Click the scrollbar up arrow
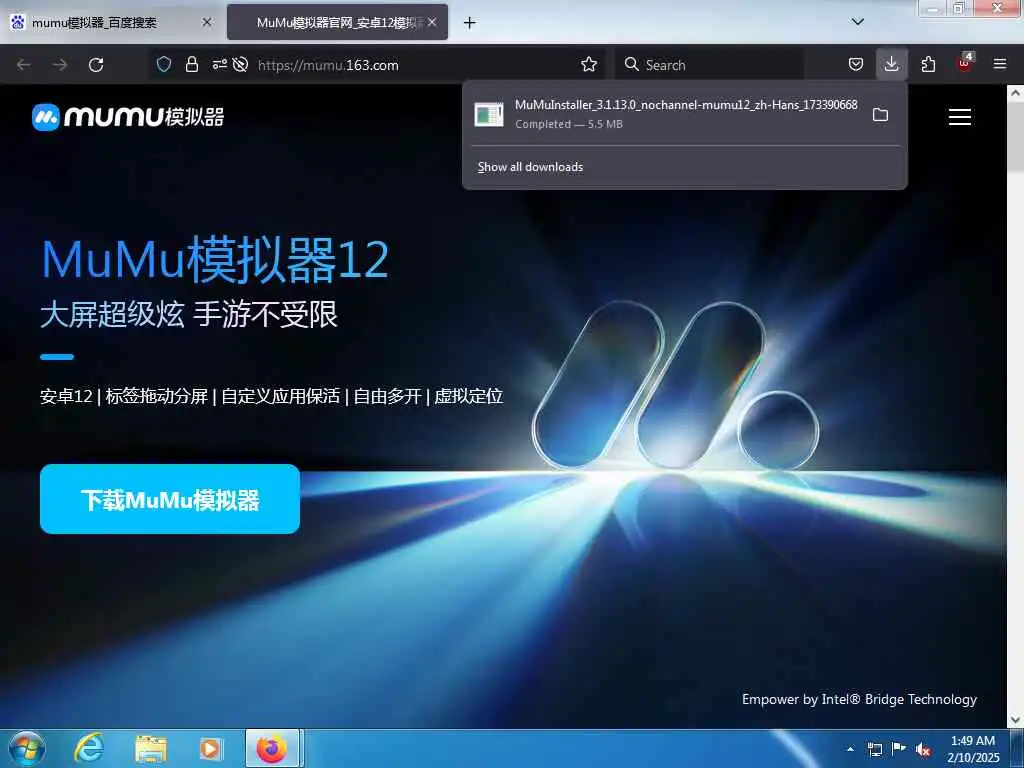 (1015, 93)
